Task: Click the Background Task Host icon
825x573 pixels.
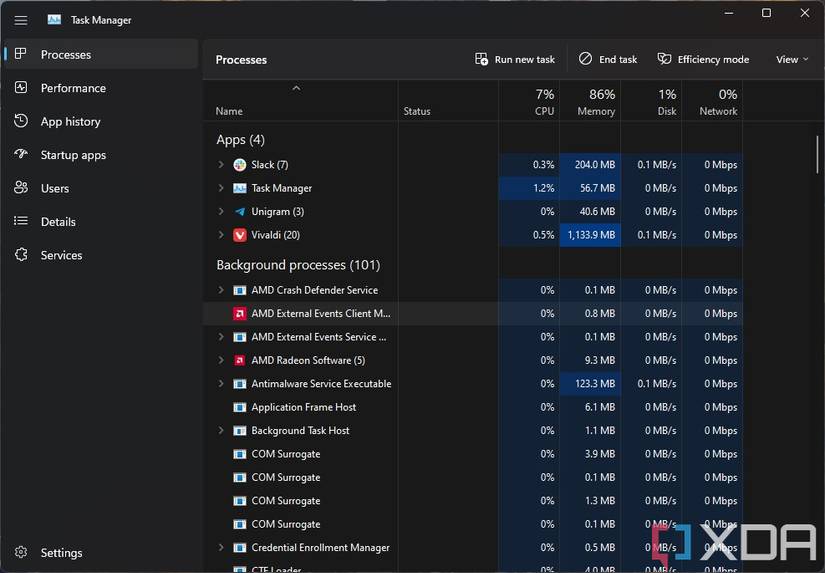Action: pos(239,430)
